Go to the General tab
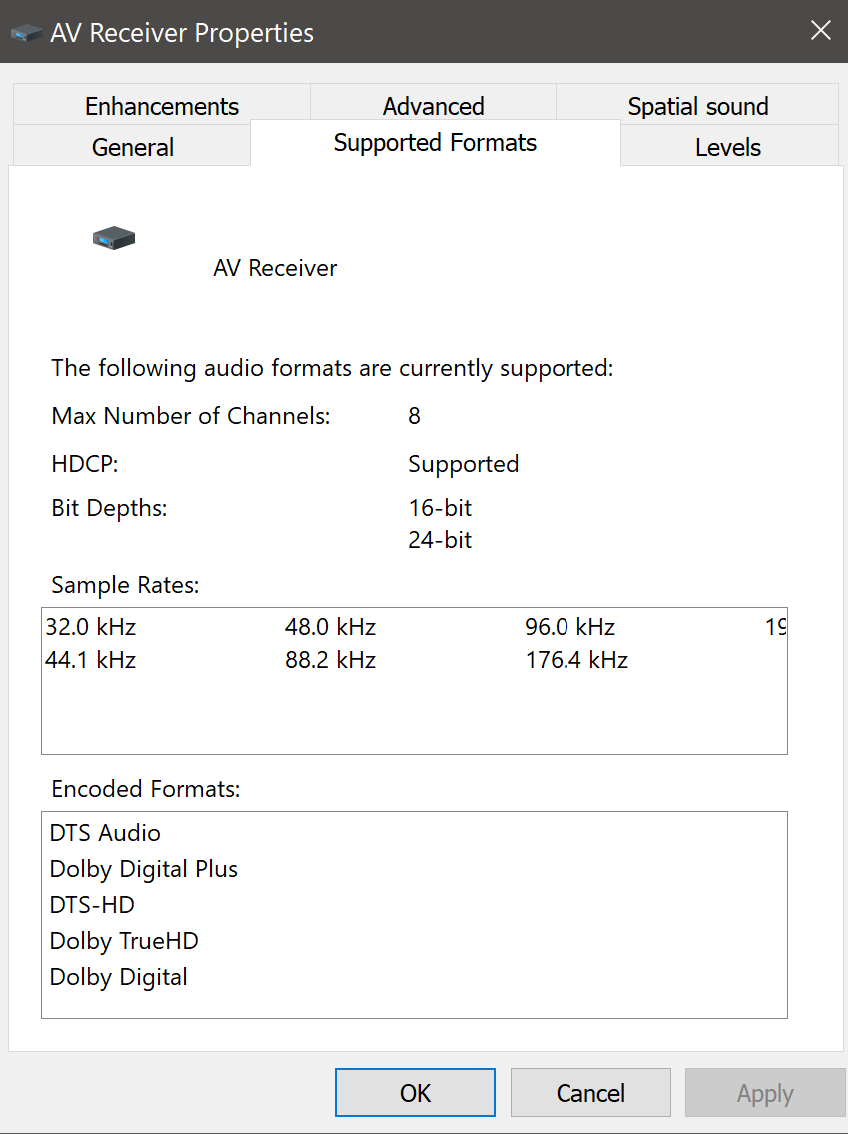The image size is (848, 1134). tap(133, 147)
